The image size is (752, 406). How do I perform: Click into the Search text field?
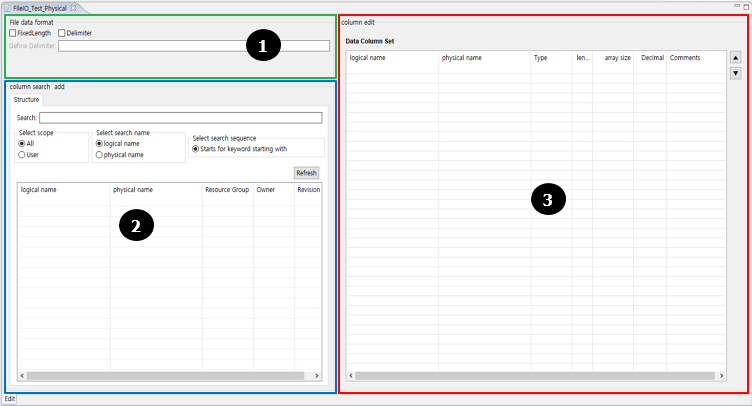180,118
